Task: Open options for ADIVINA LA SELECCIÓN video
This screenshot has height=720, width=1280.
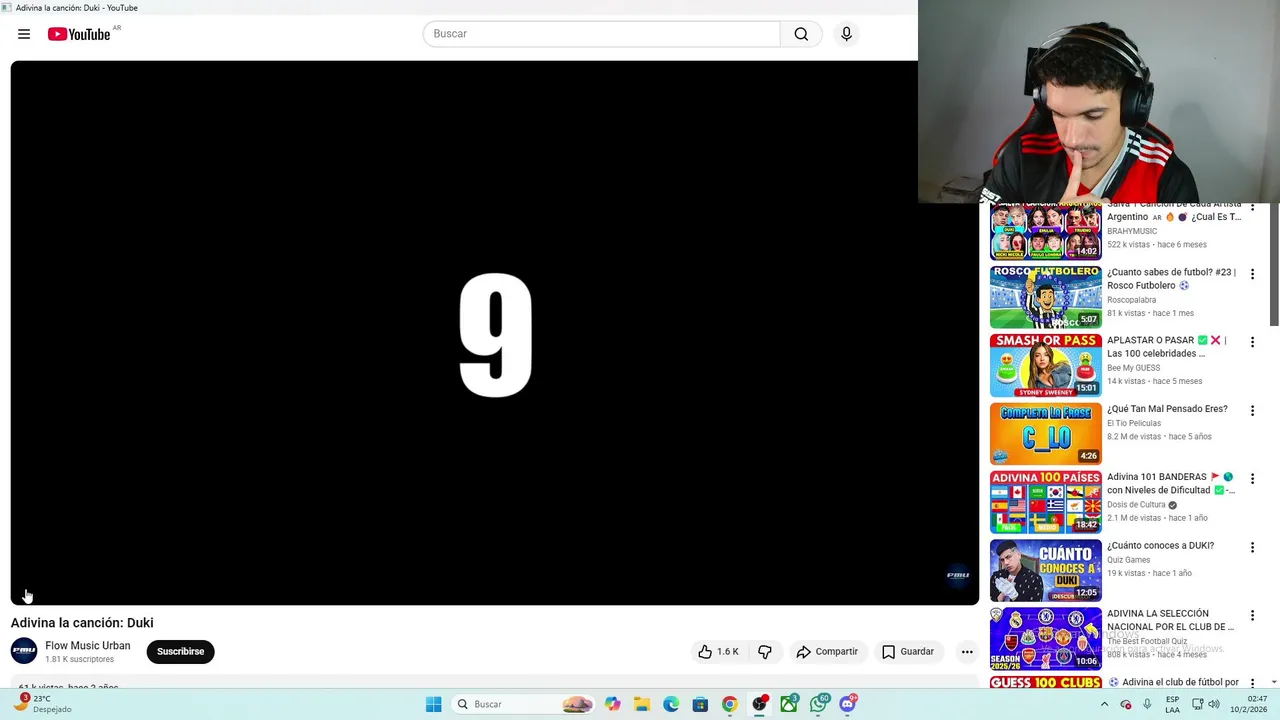Action: tap(1252, 615)
